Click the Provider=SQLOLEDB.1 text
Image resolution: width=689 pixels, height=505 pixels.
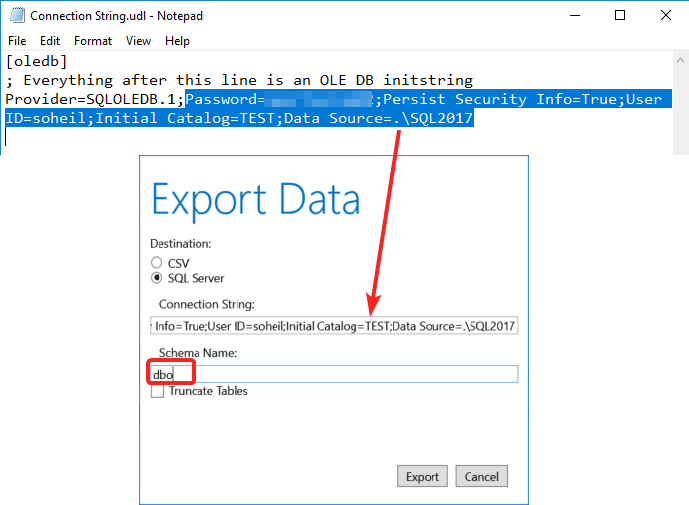[x=91, y=99]
